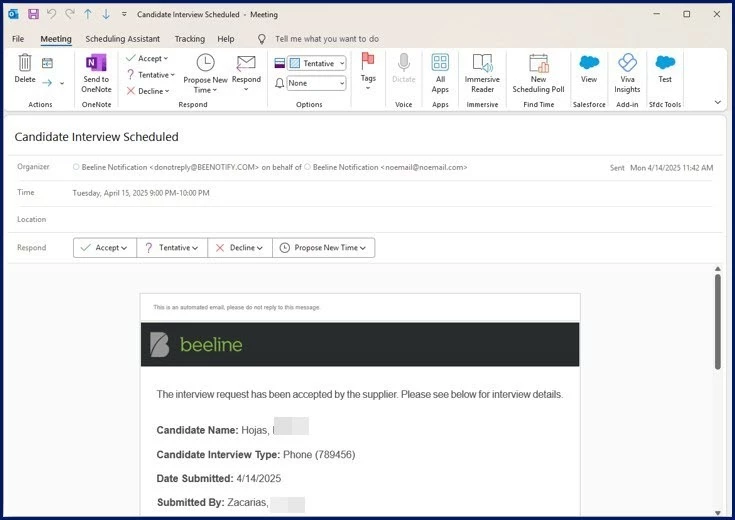Screen dimensions: 735x520
Task: Click the Redo arrow icon
Action: click(x=70, y=14)
